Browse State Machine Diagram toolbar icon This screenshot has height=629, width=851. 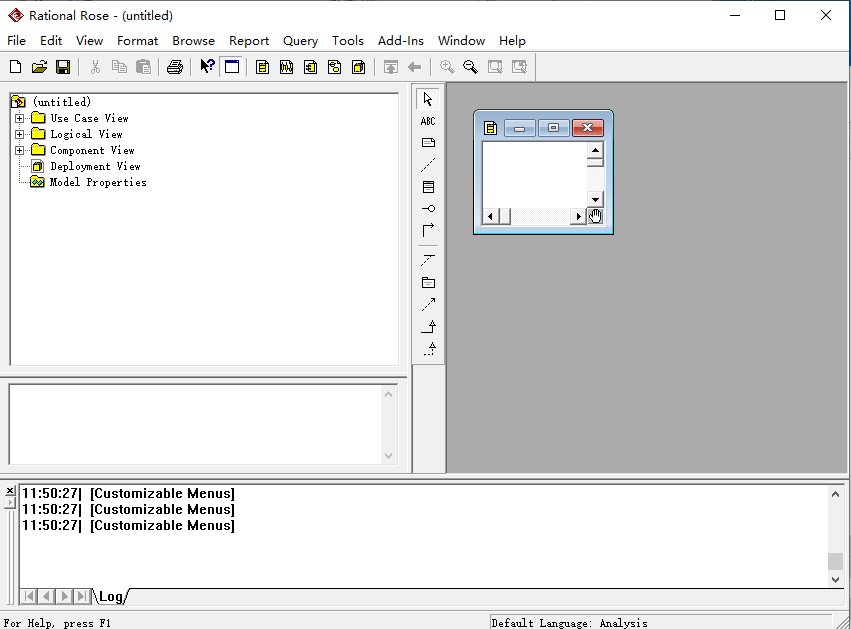334,67
